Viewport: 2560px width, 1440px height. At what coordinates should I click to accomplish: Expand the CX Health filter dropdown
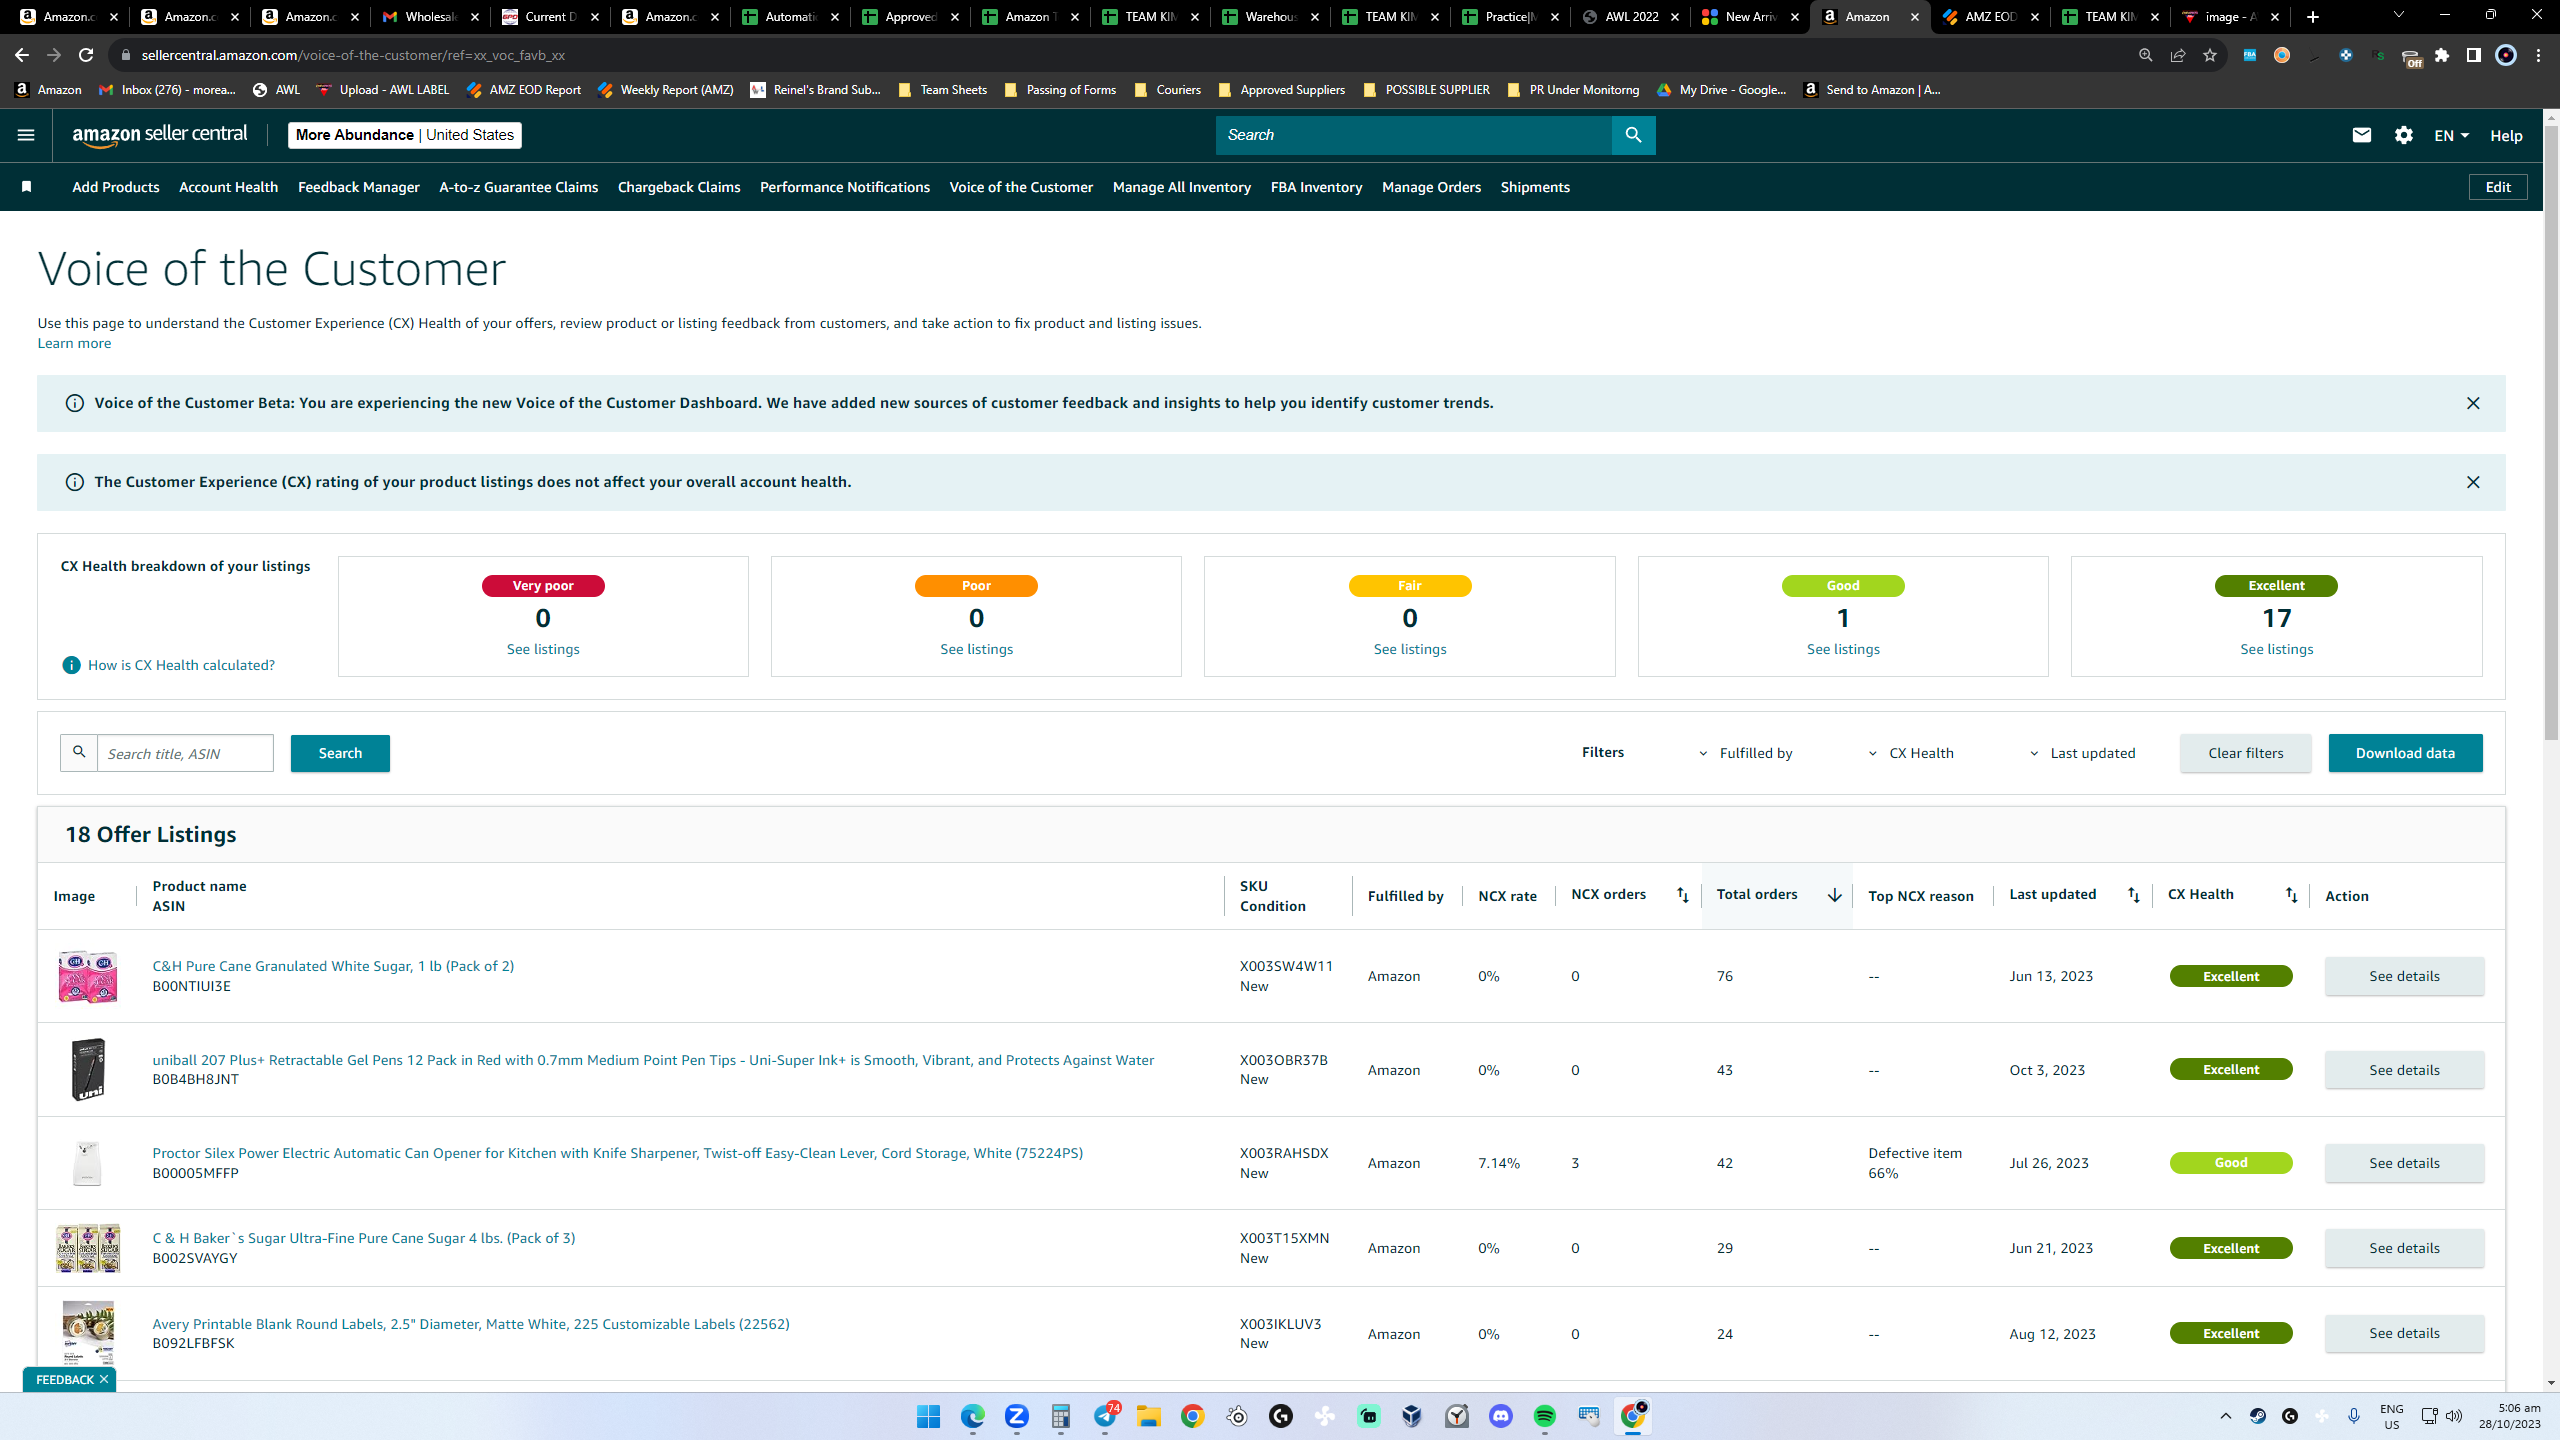[1911, 753]
